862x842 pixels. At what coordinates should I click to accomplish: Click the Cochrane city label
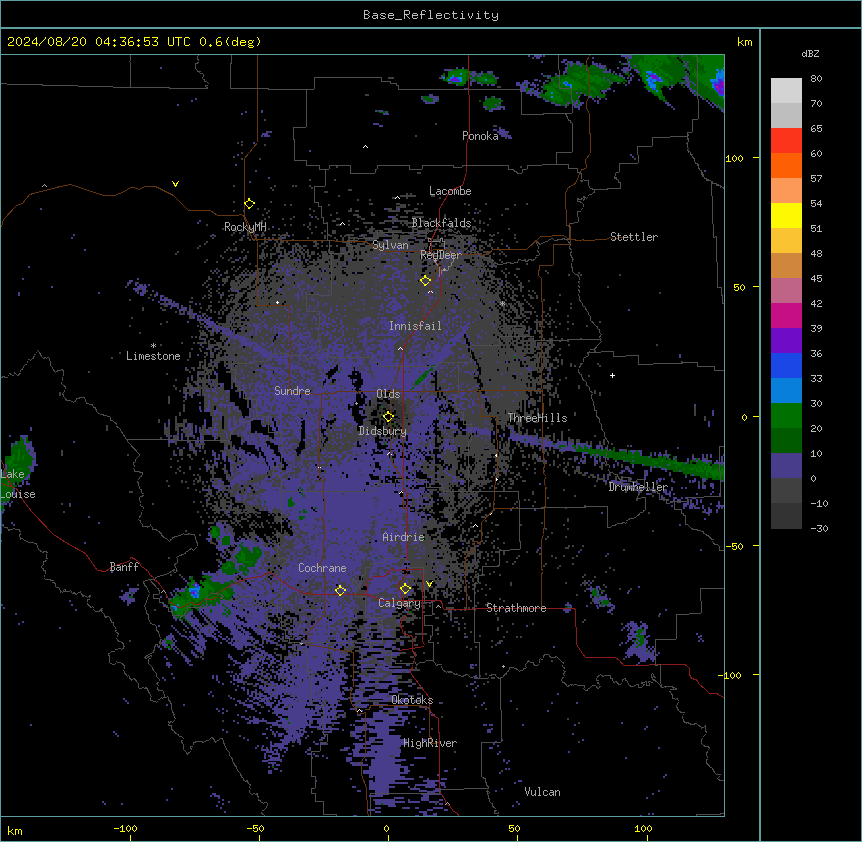click(x=322, y=568)
